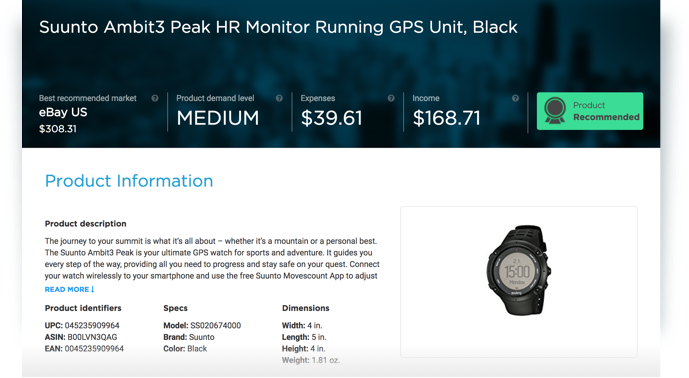Expand description with READ MORE link
689x378 pixels.
point(69,289)
